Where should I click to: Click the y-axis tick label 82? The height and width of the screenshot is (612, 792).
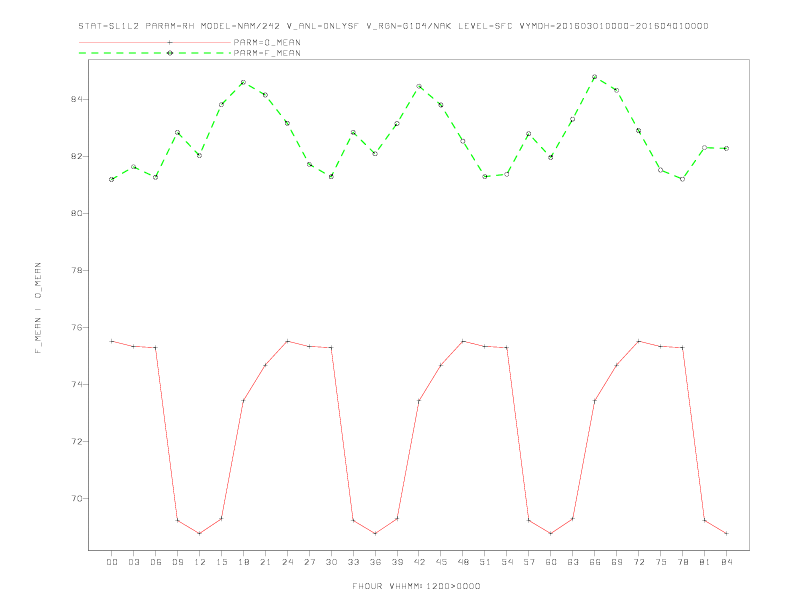77,157
